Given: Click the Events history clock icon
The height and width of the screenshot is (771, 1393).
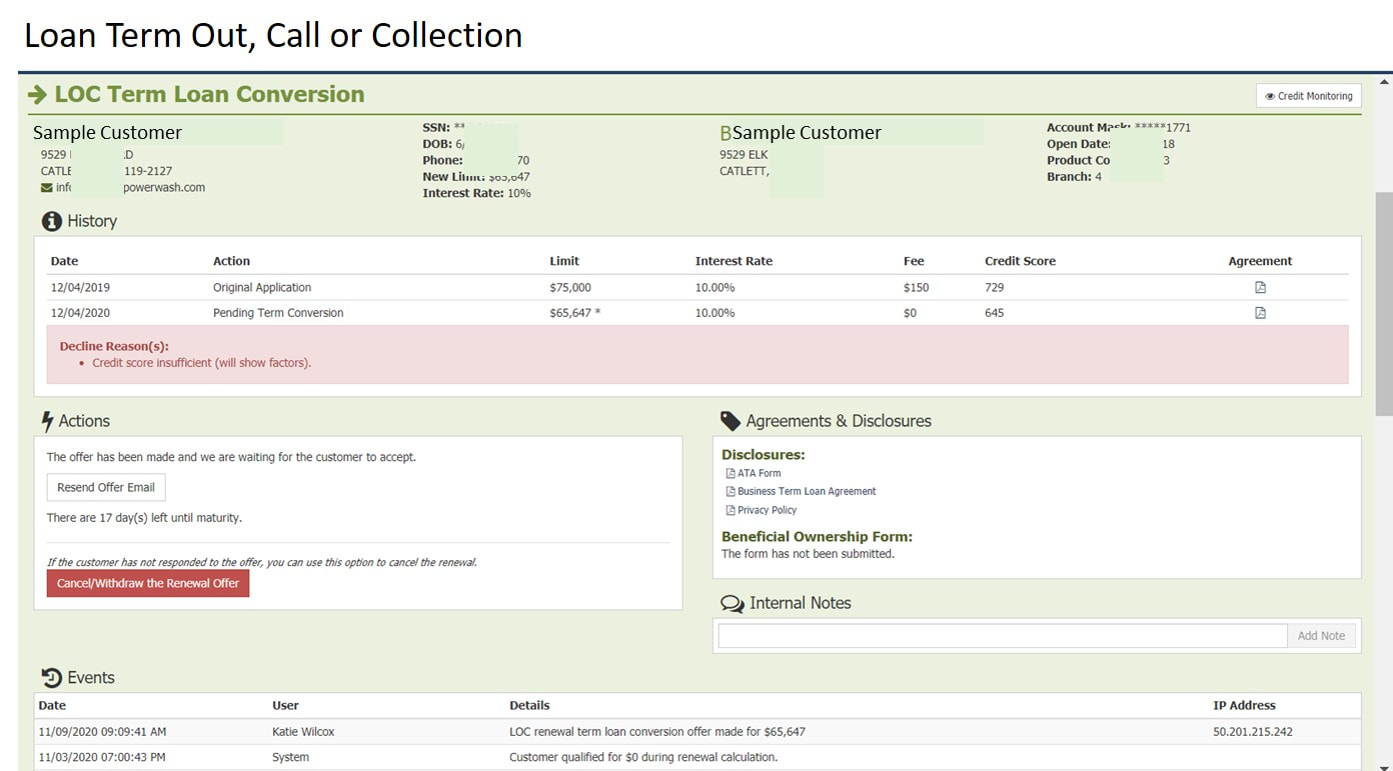Looking at the screenshot, I should [x=52, y=678].
